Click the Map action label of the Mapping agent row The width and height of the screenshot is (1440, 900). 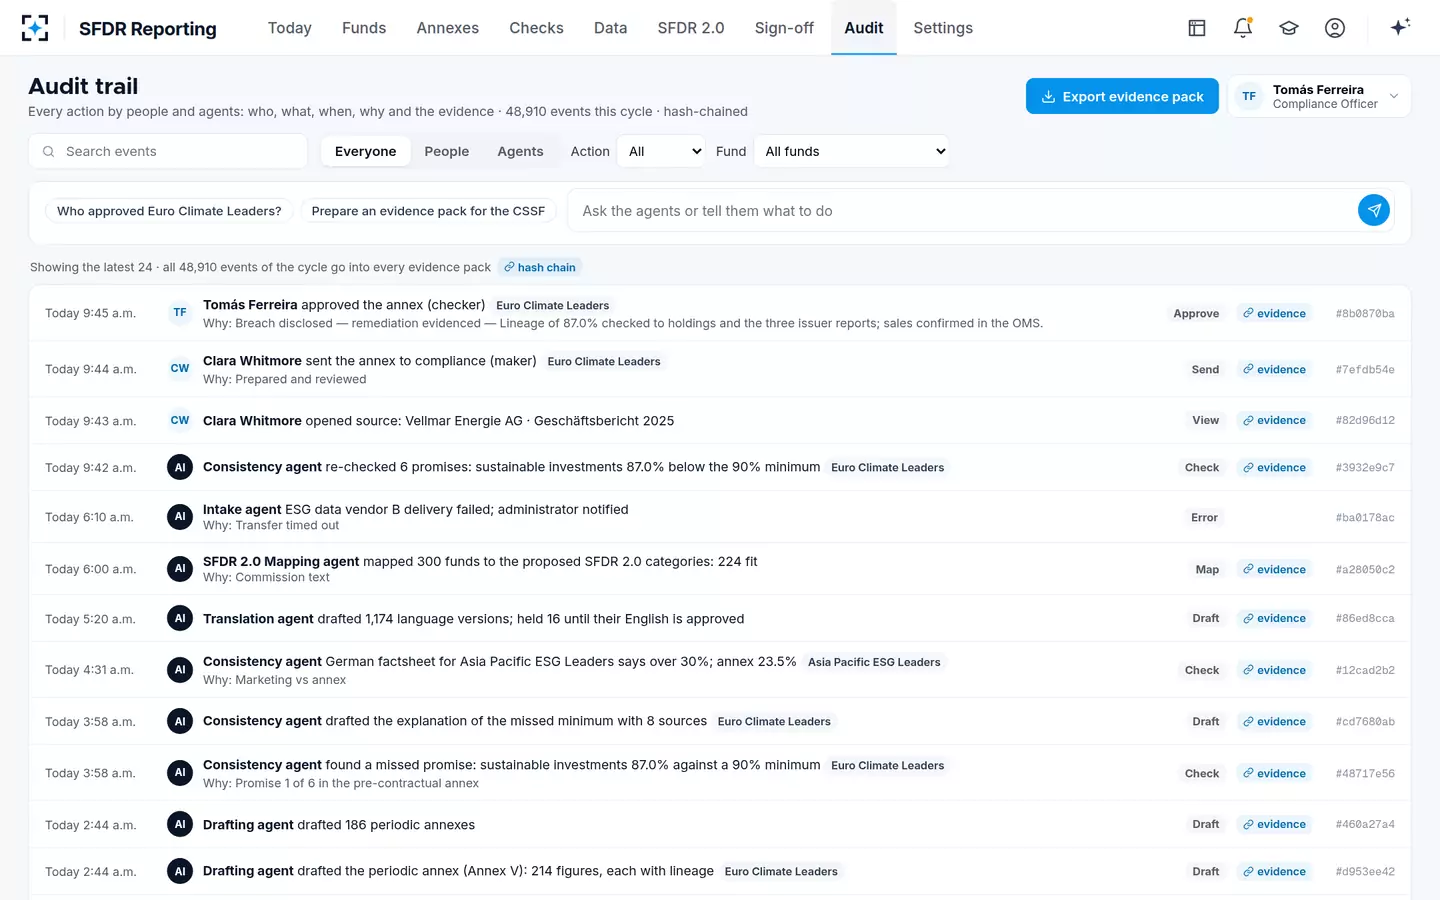click(x=1207, y=570)
